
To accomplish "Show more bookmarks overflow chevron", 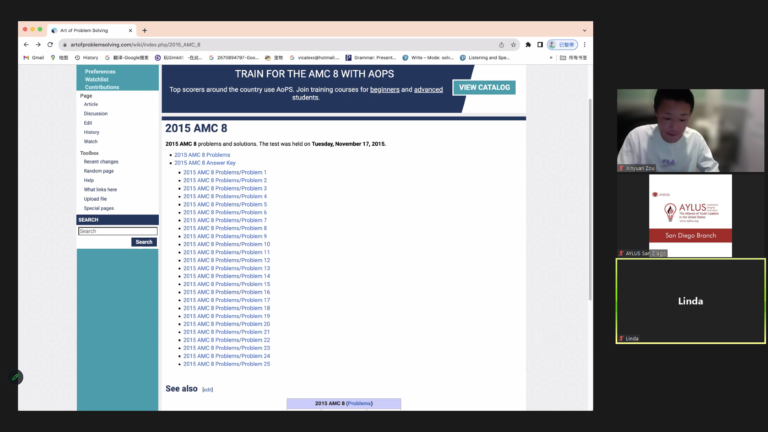I will pos(551,58).
